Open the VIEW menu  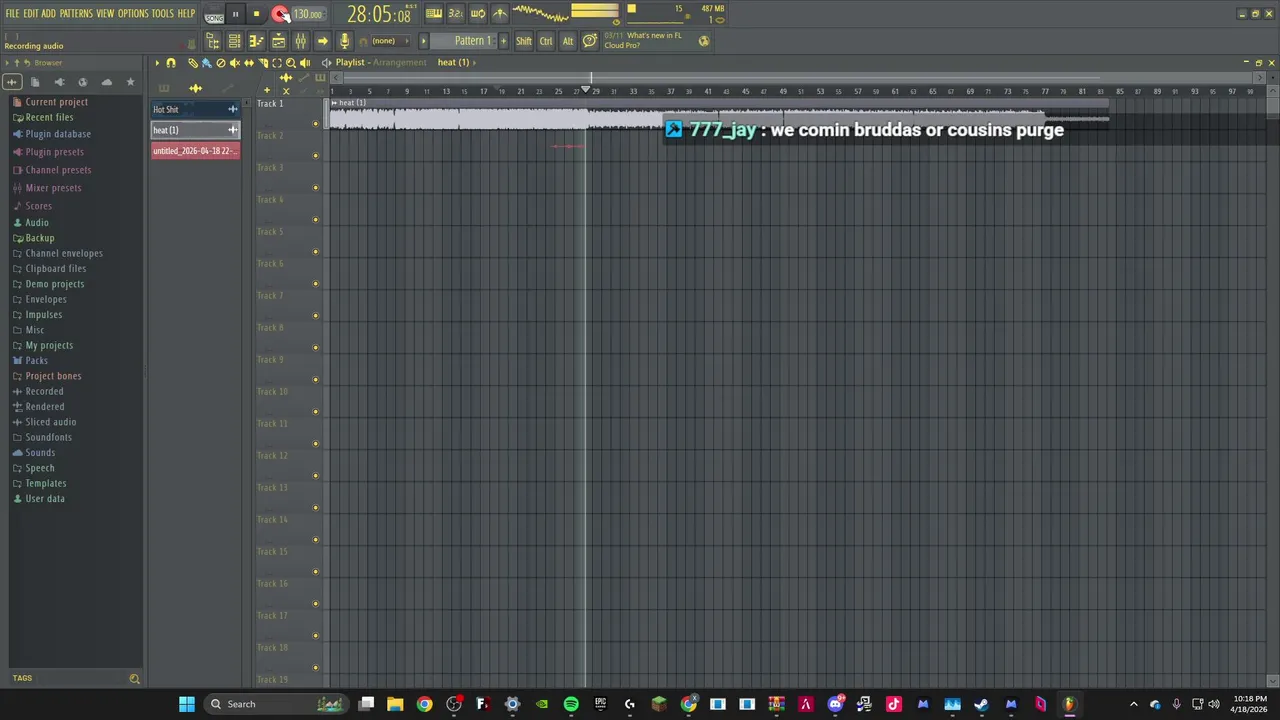coord(105,13)
